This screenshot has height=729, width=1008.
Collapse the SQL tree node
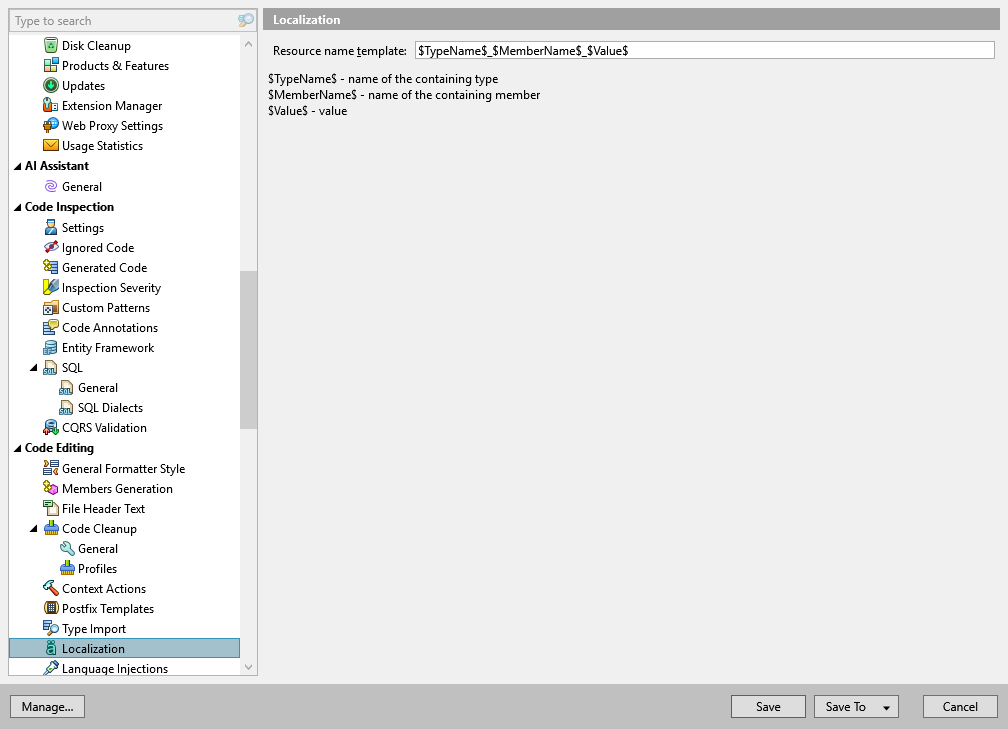pyautogui.click(x=33, y=367)
